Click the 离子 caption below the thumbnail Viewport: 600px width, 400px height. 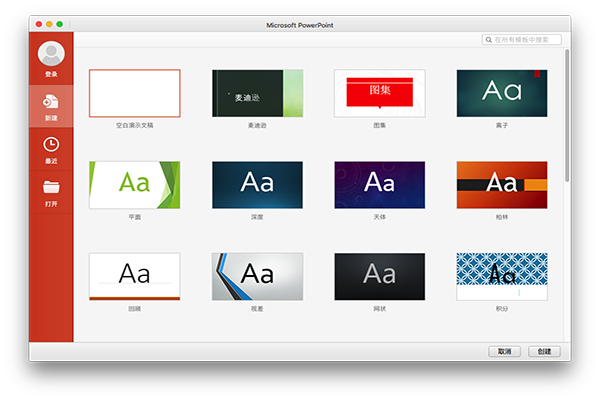click(502, 125)
